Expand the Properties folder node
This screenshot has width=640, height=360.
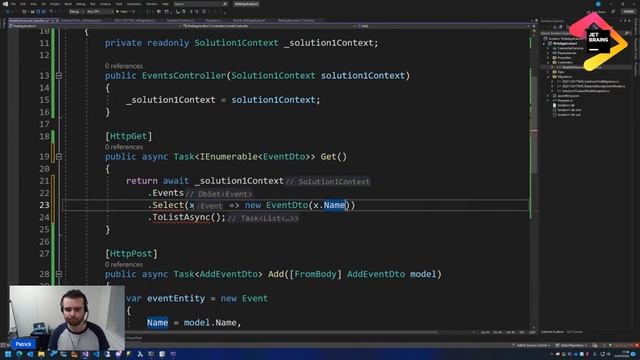click(x=548, y=58)
